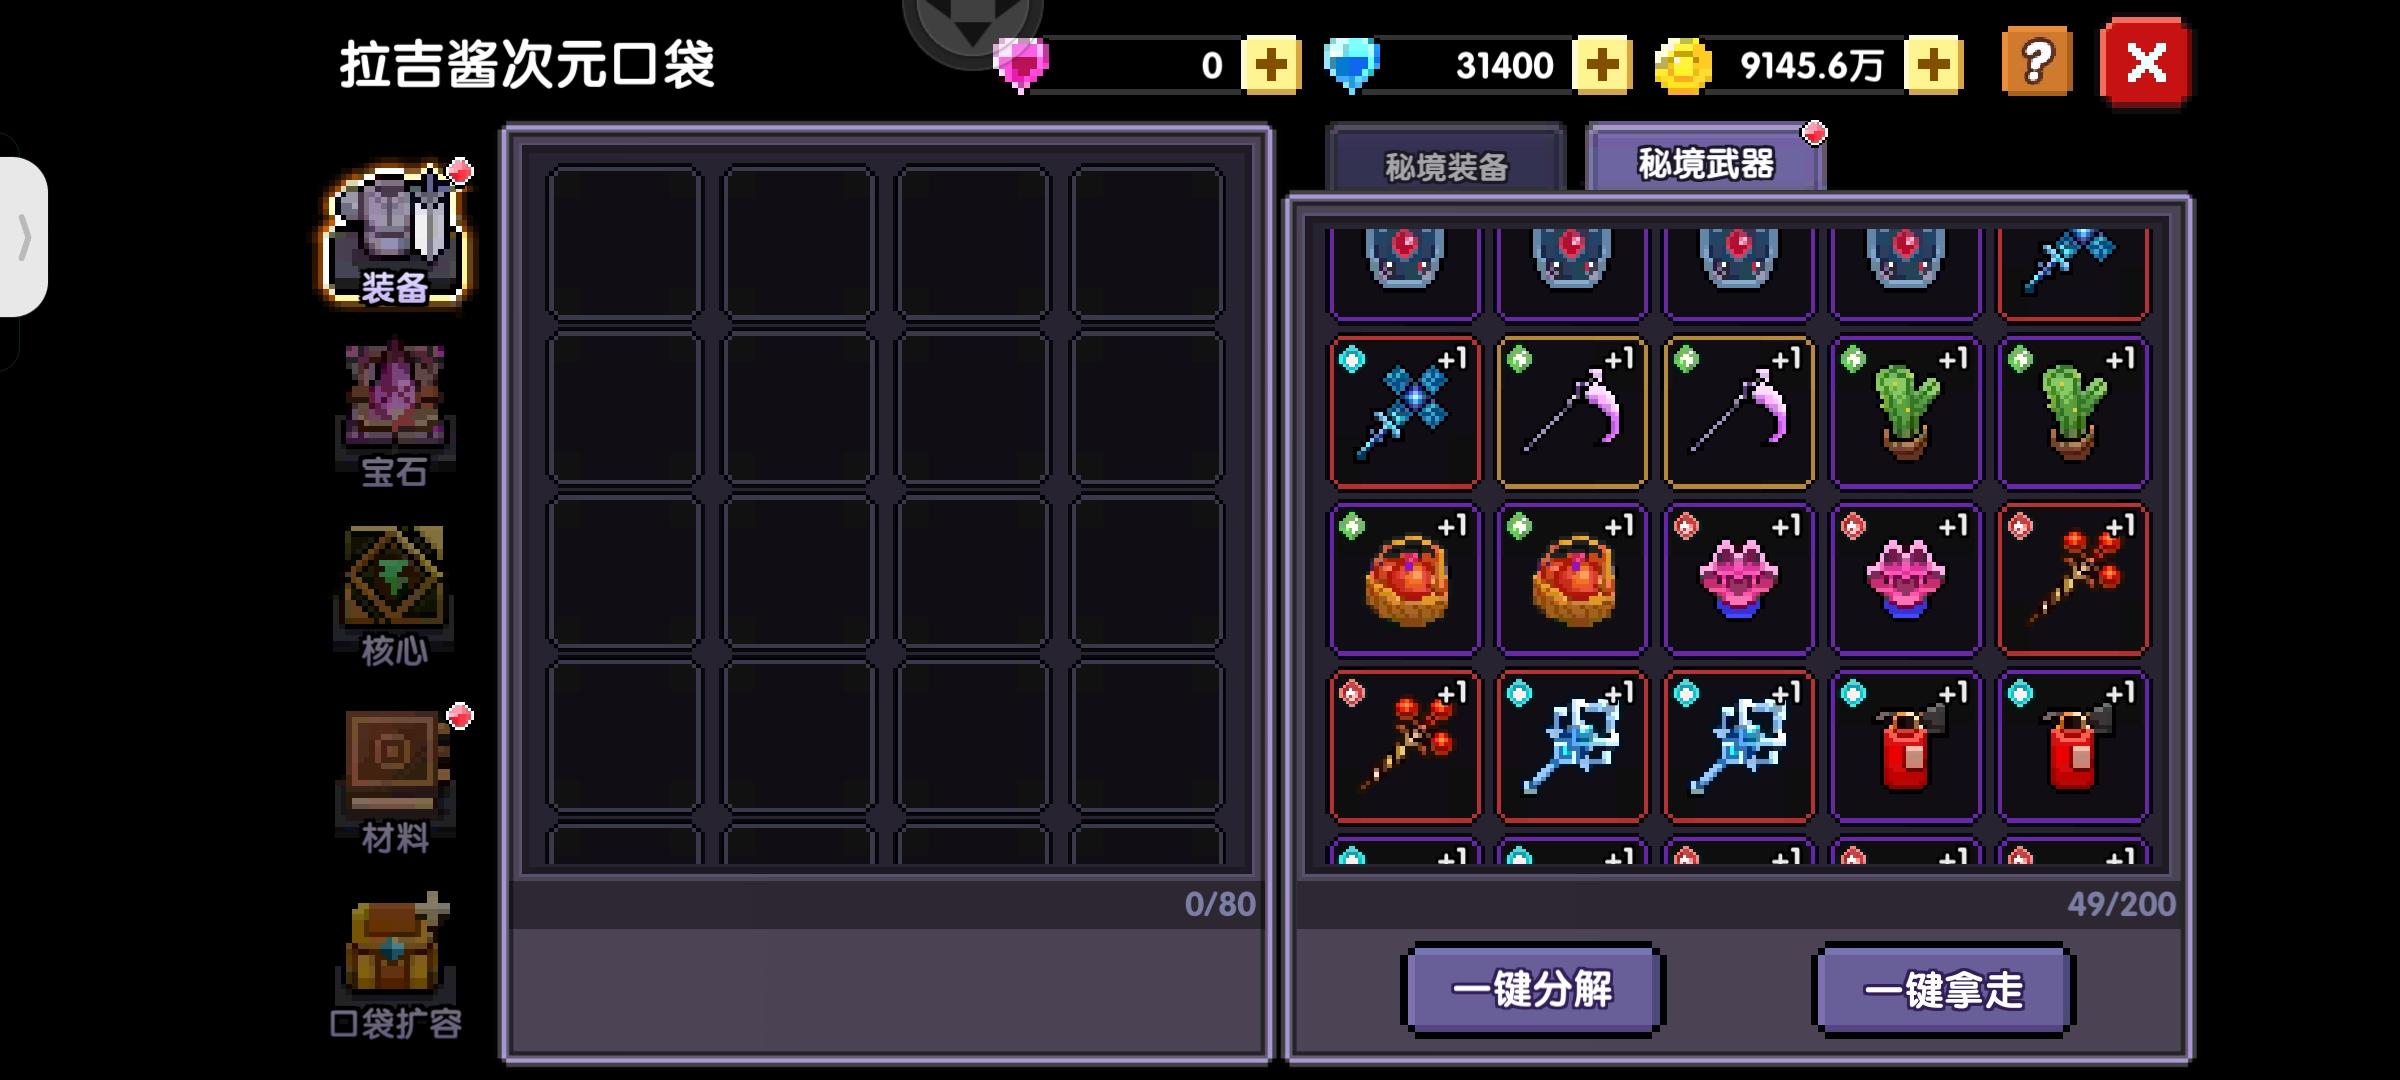The height and width of the screenshot is (1080, 2400).
Task: Select the first pink scythe weapon
Action: pyautogui.click(x=1572, y=412)
